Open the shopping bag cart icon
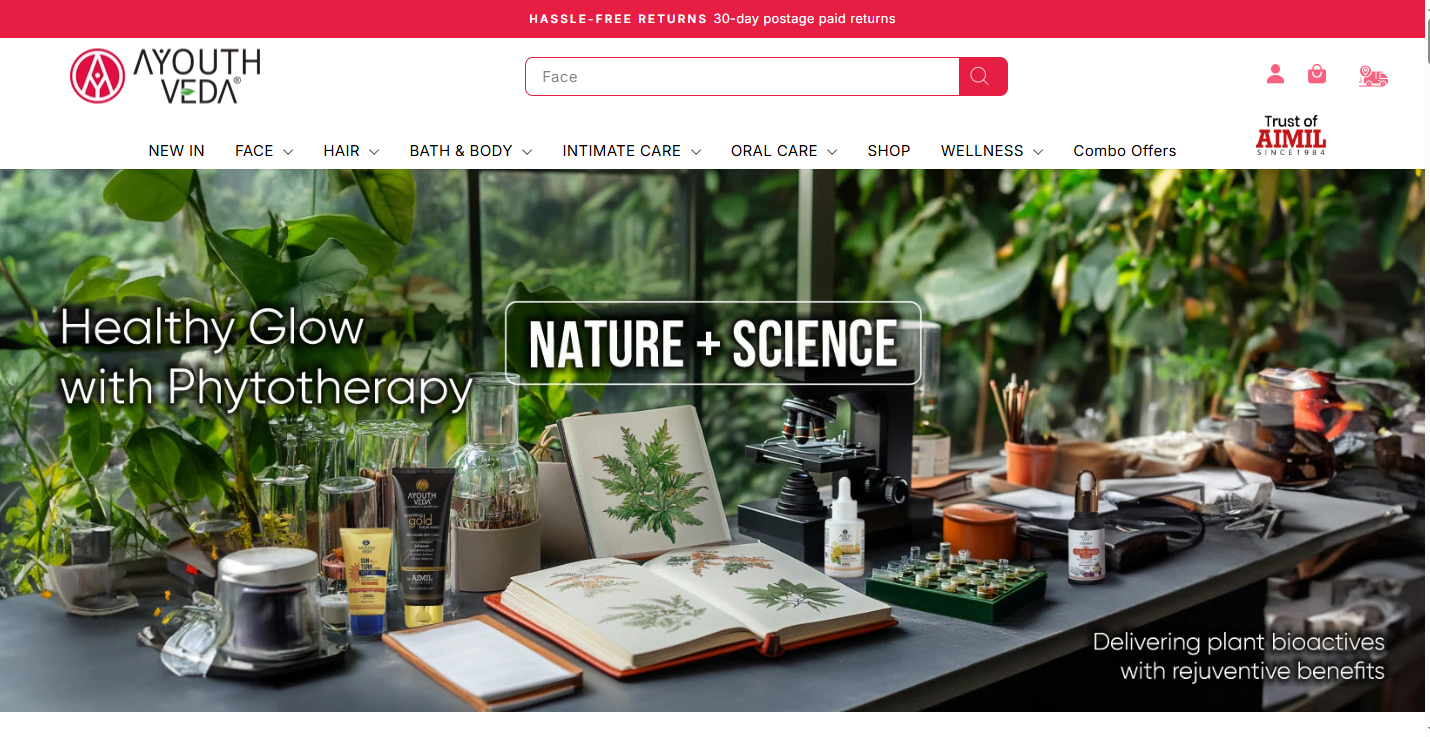Viewport: 1430px width, 737px height. pyautogui.click(x=1317, y=74)
